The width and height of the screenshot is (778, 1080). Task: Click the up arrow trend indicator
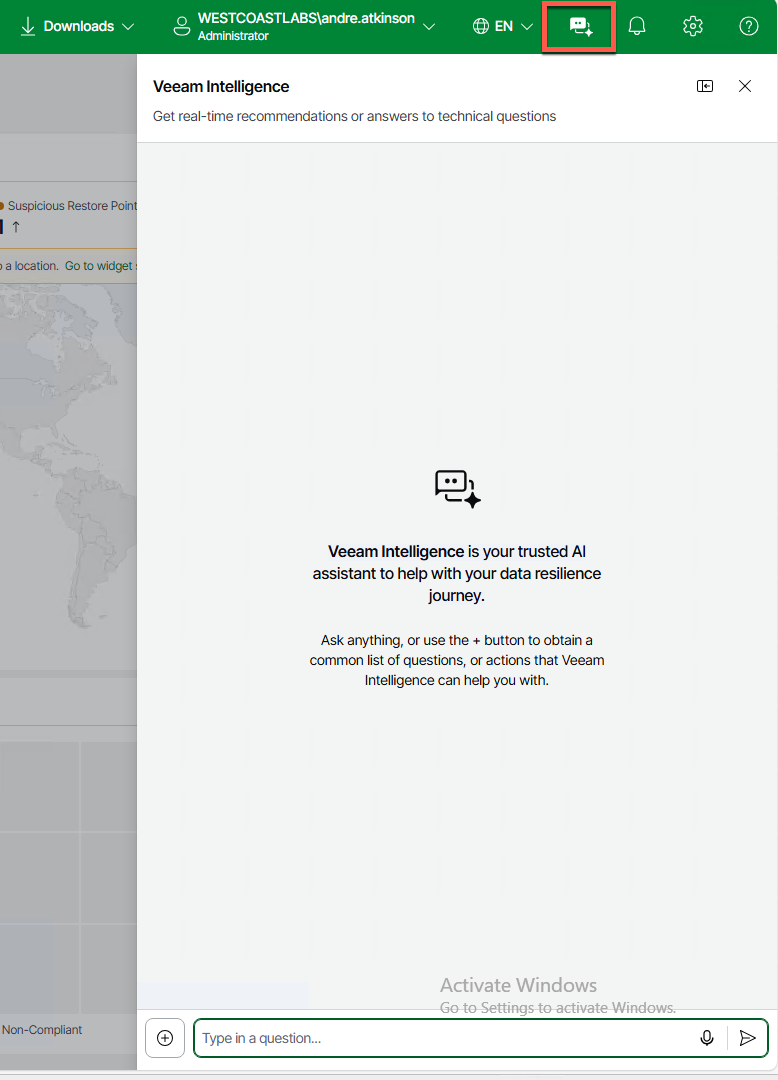coord(16,227)
